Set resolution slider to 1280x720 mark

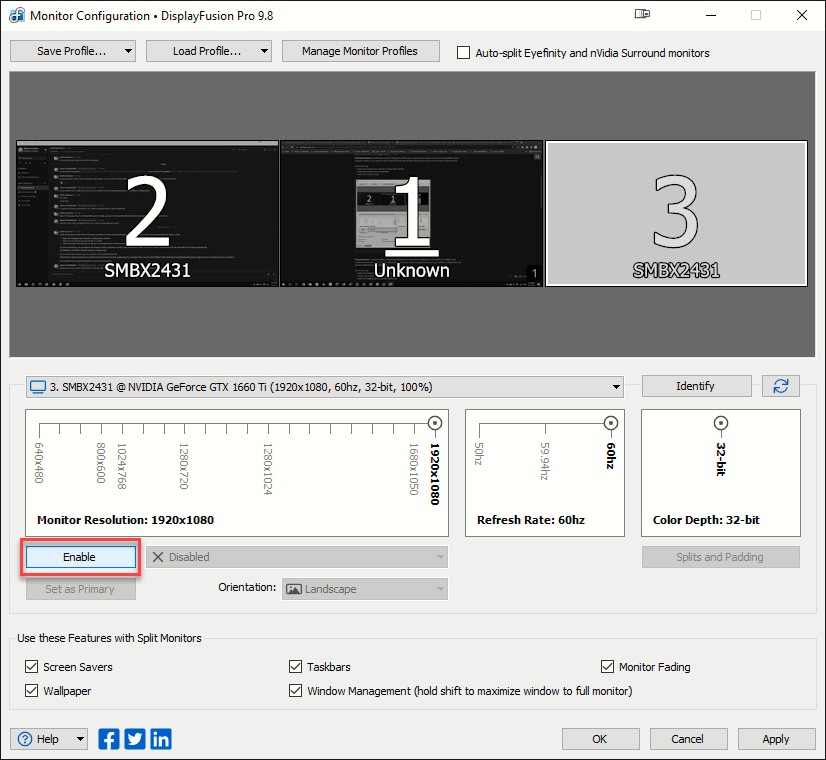183,430
